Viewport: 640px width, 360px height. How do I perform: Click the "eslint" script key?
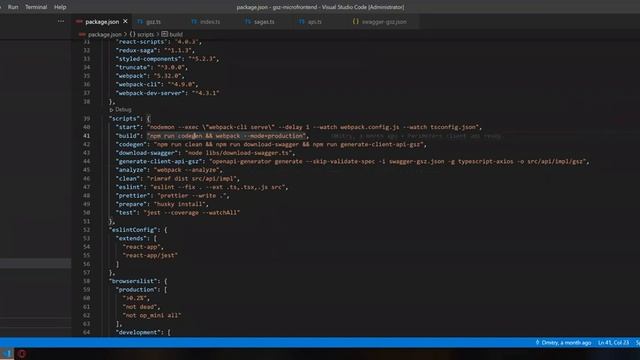[x=130, y=187]
